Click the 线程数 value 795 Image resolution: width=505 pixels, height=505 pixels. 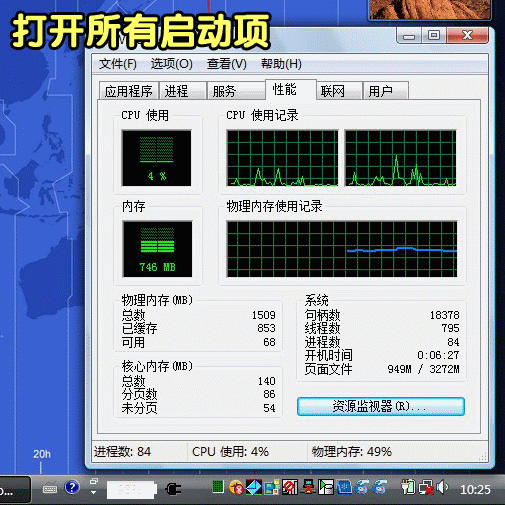click(x=450, y=328)
